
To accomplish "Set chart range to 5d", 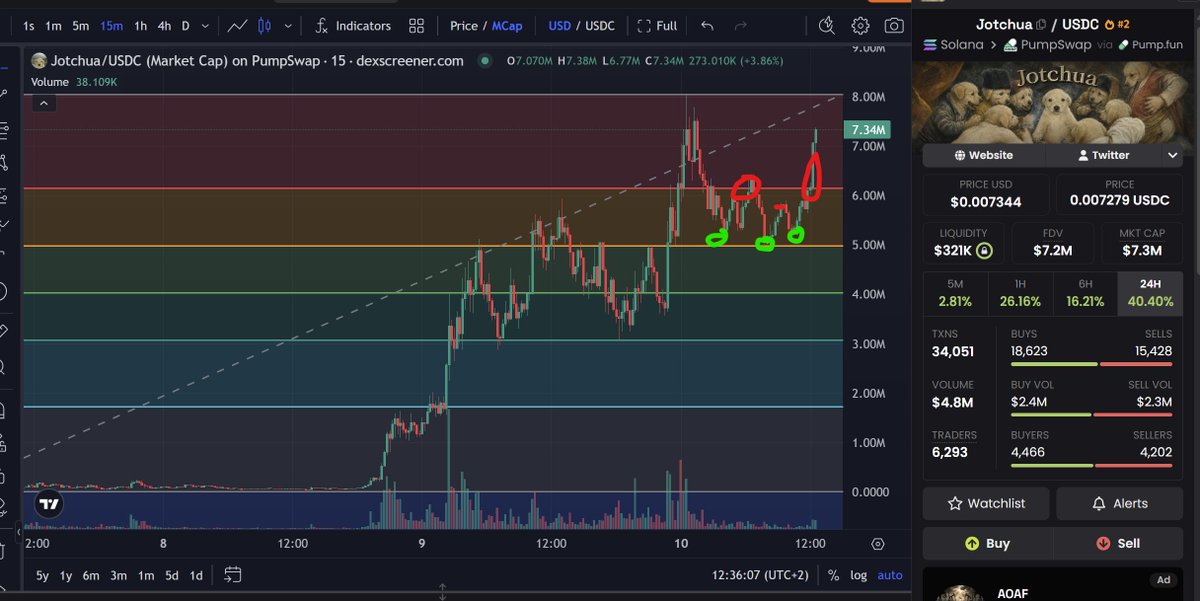I will click(x=172, y=575).
